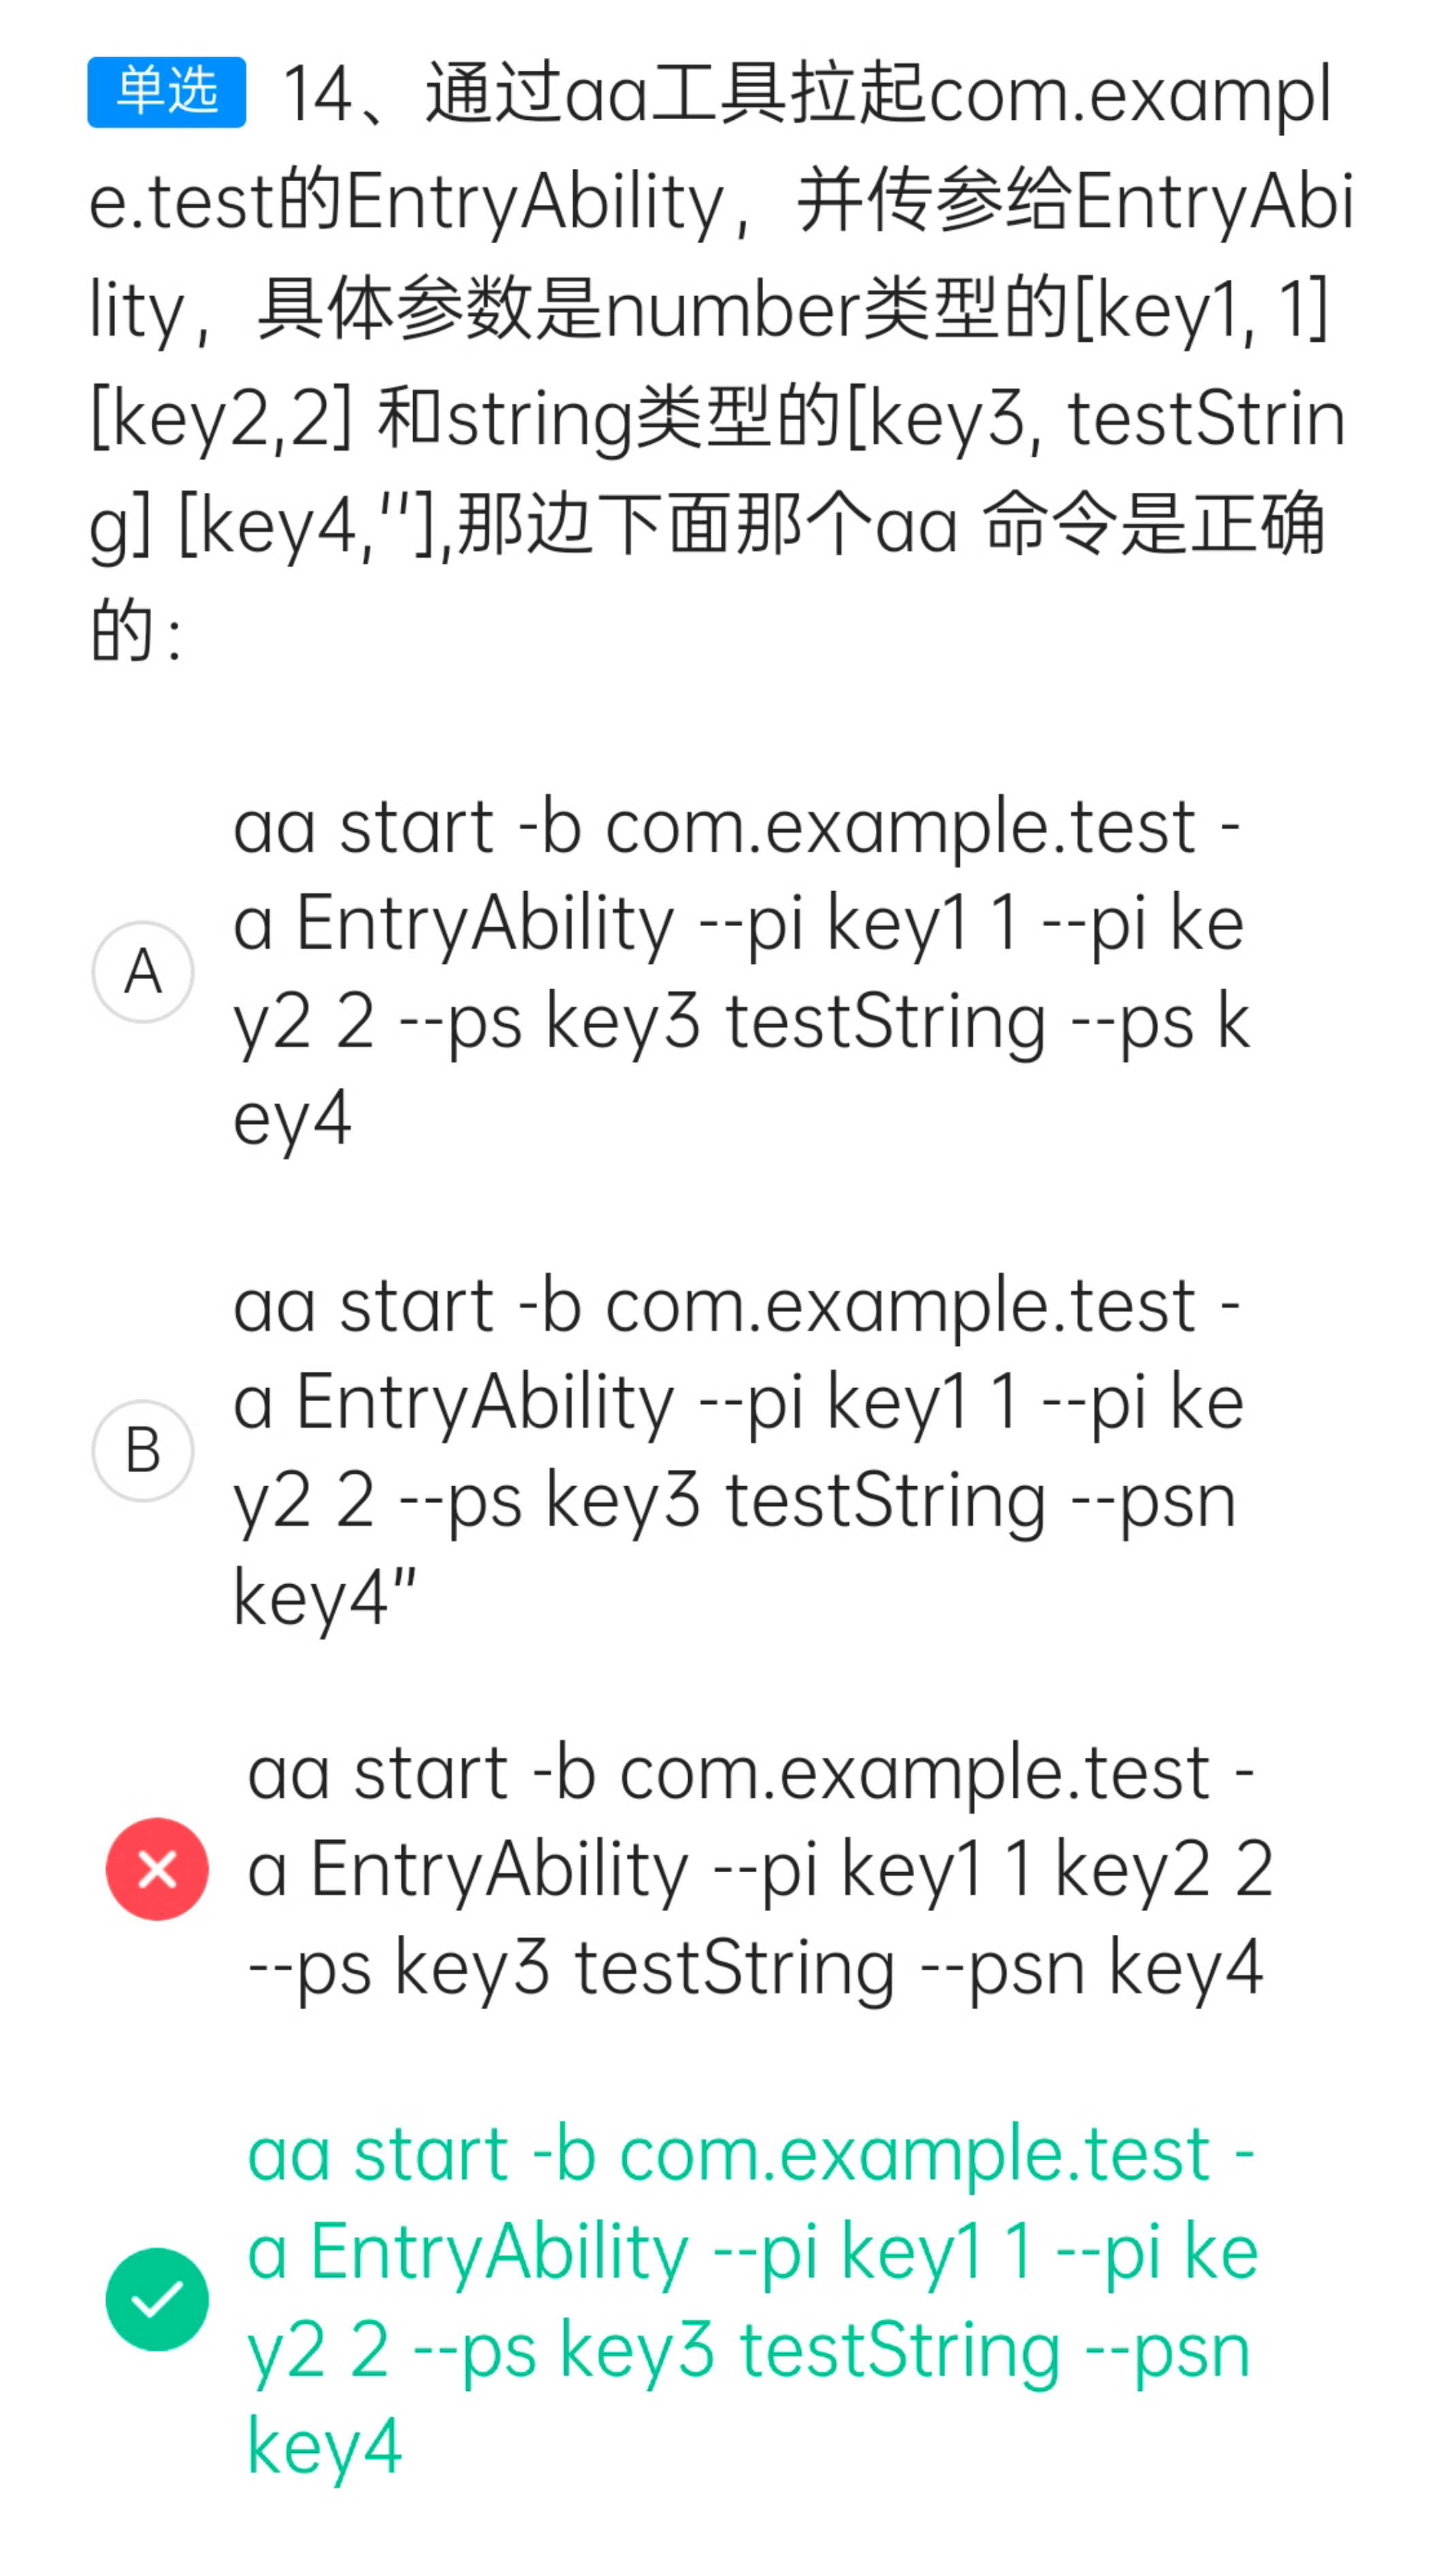Tap option B's first line aa start -b

click(737, 1307)
